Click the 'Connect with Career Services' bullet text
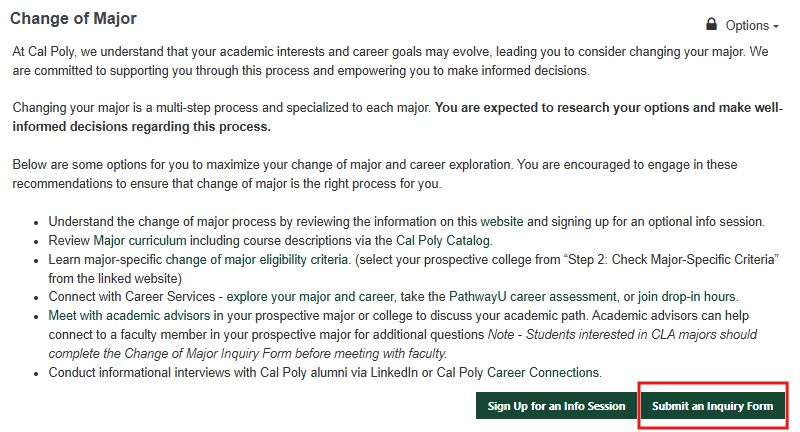 click(132, 296)
